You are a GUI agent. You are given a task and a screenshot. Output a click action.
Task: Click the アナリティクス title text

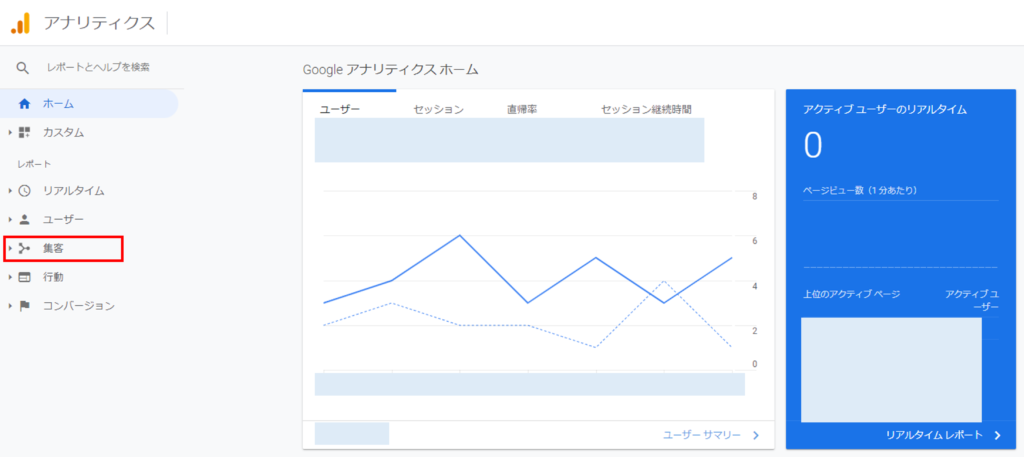(99, 23)
